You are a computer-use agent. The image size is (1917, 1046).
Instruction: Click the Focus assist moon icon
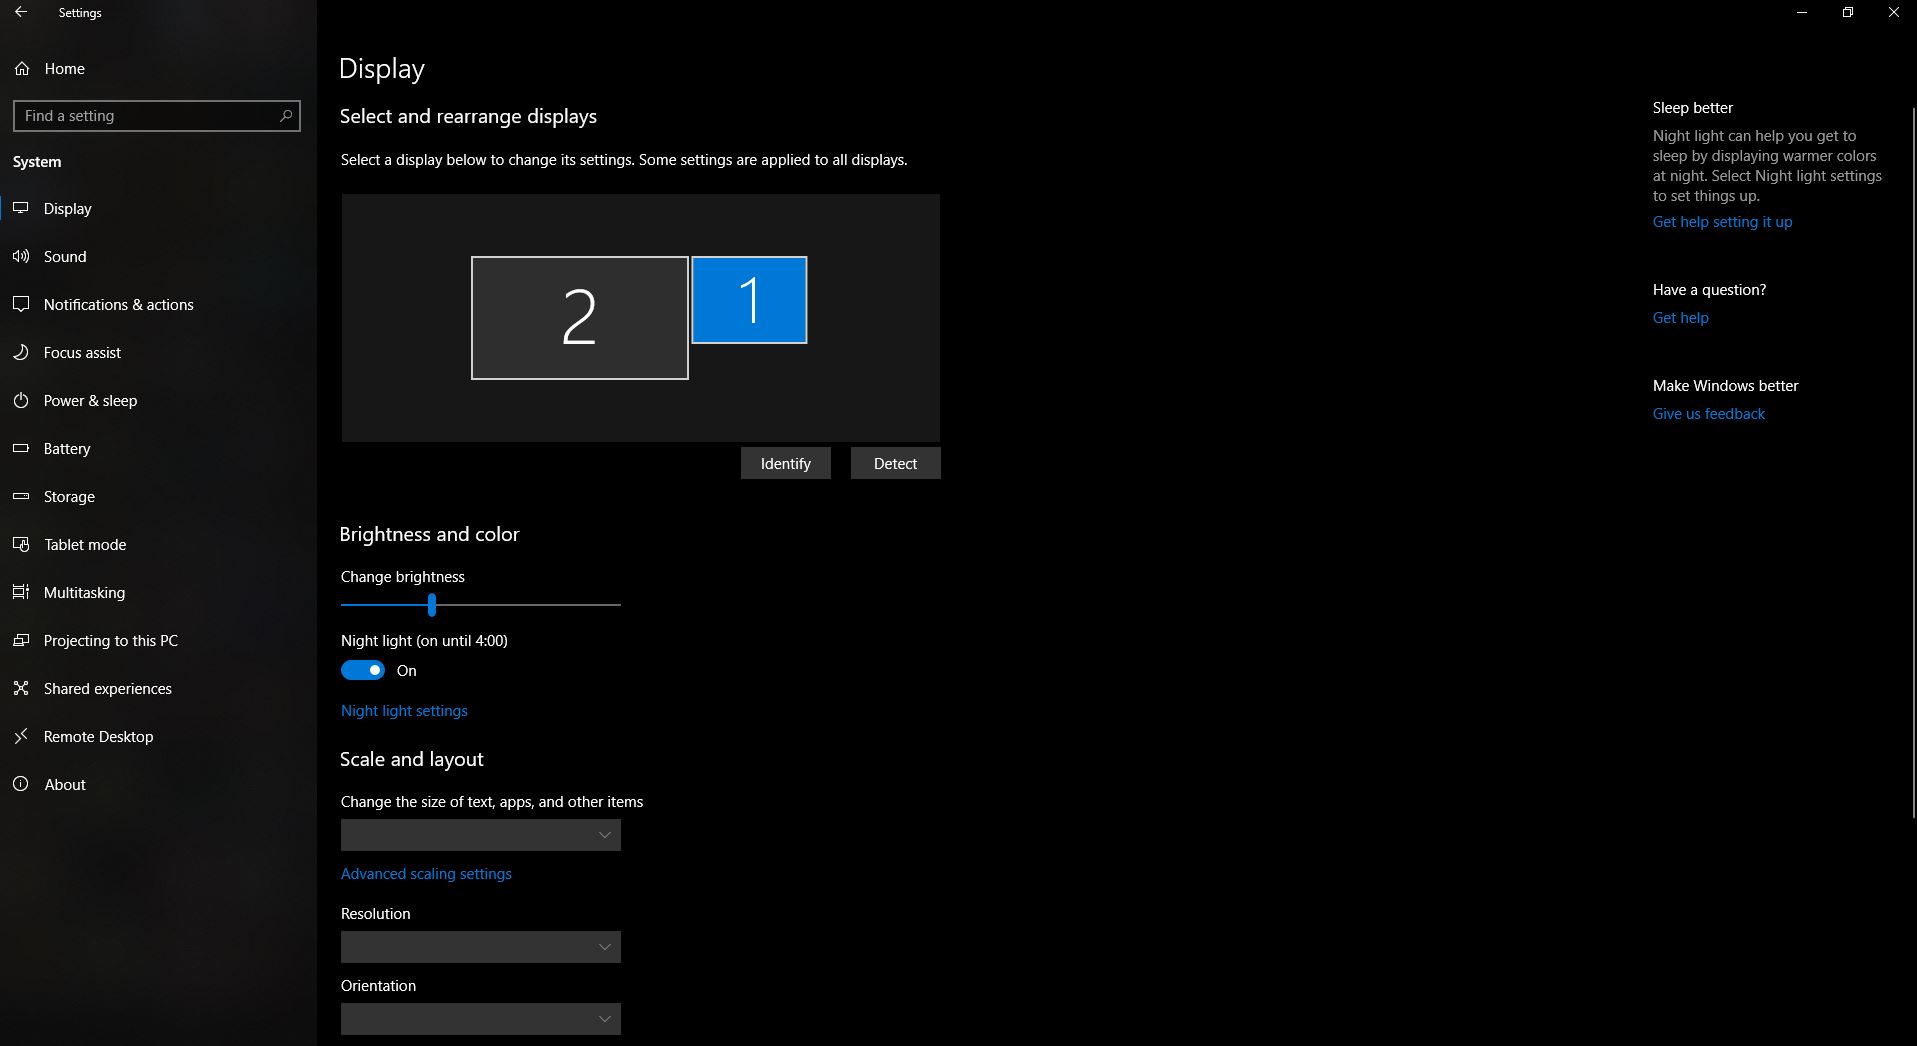pos(21,352)
